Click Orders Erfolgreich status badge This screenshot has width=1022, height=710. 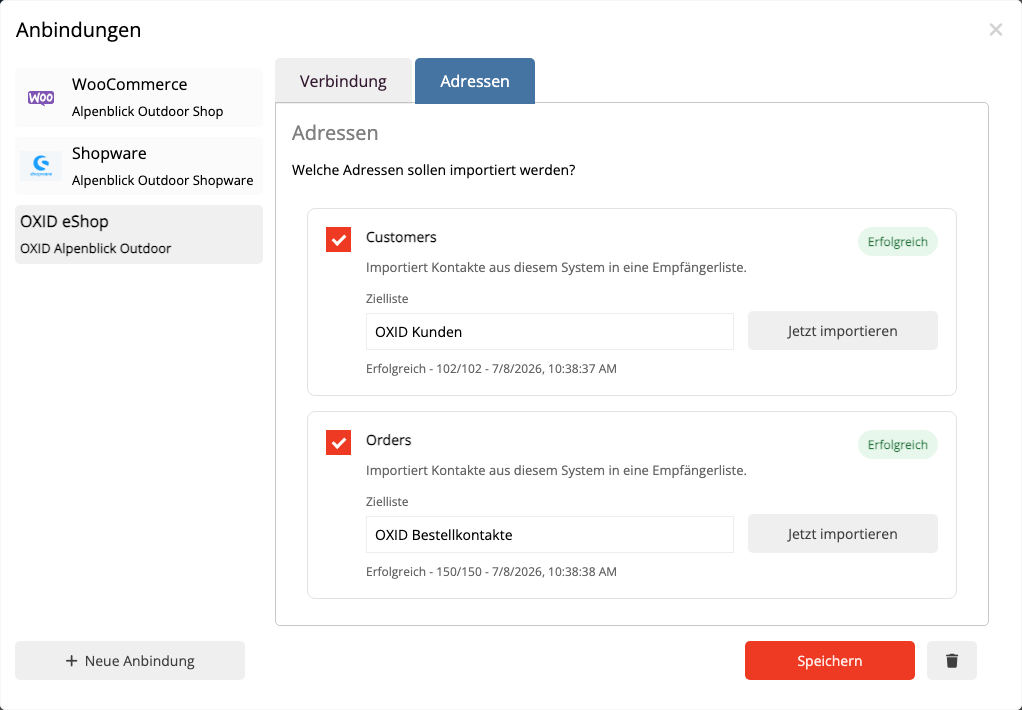coord(898,444)
